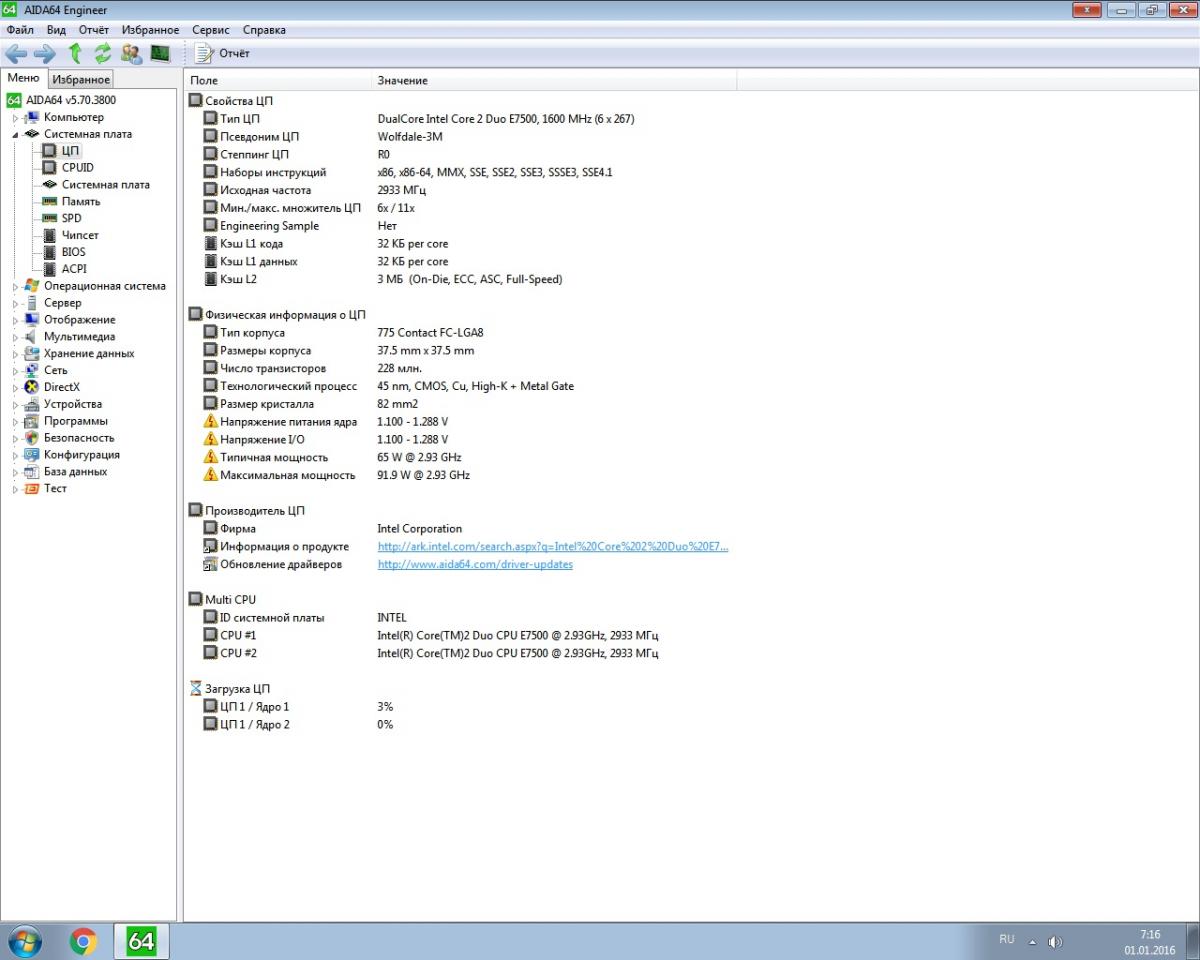
Task: Open the Чипсет tree item
Action: 80,235
